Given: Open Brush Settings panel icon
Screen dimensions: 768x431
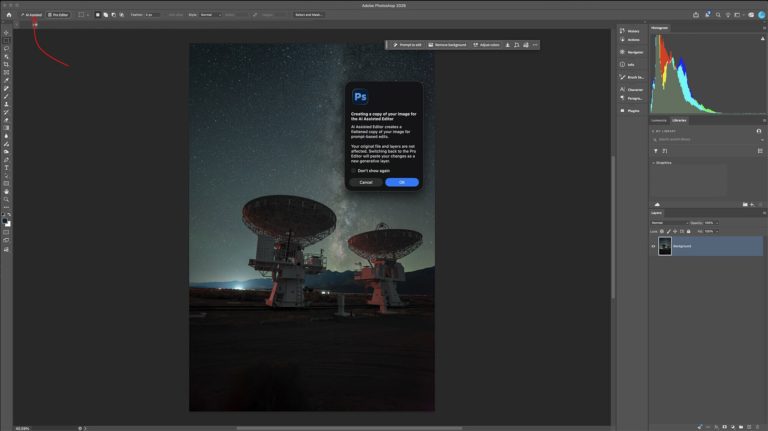Looking at the screenshot, I should [x=623, y=77].
